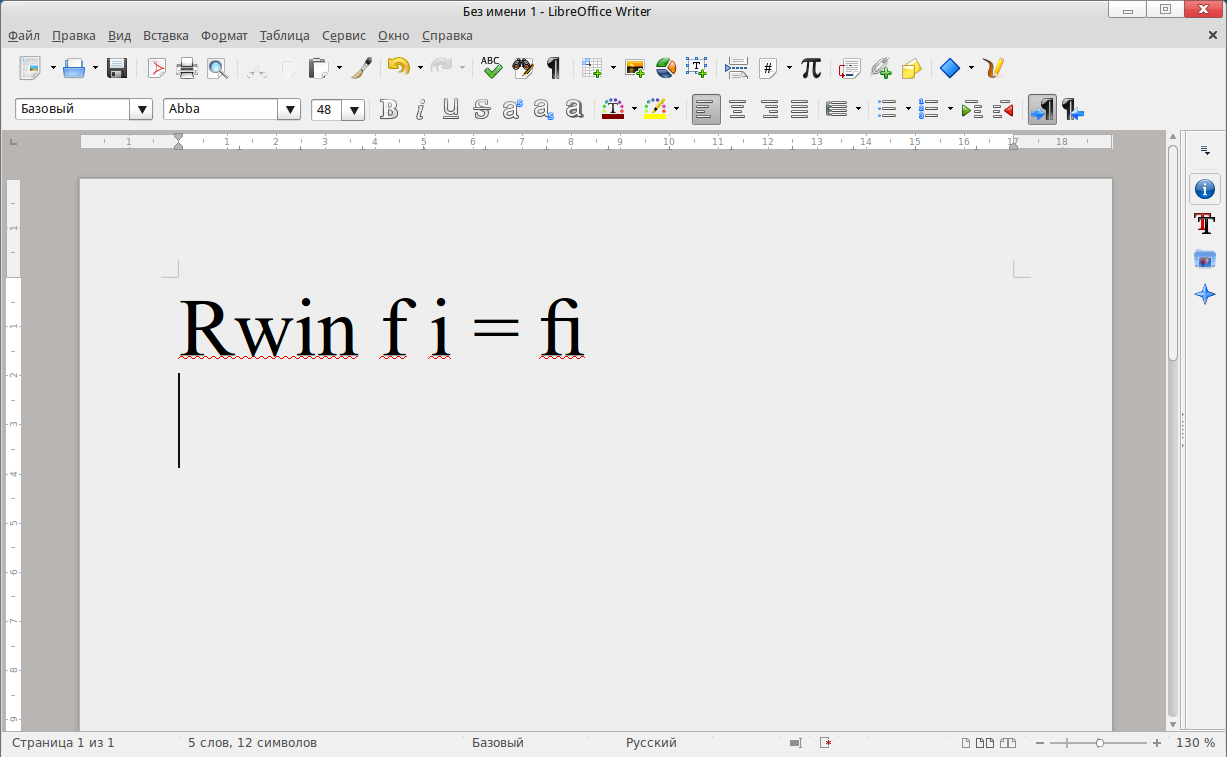
Task: Click the zoom slider in status bar
Action: 1100,743
